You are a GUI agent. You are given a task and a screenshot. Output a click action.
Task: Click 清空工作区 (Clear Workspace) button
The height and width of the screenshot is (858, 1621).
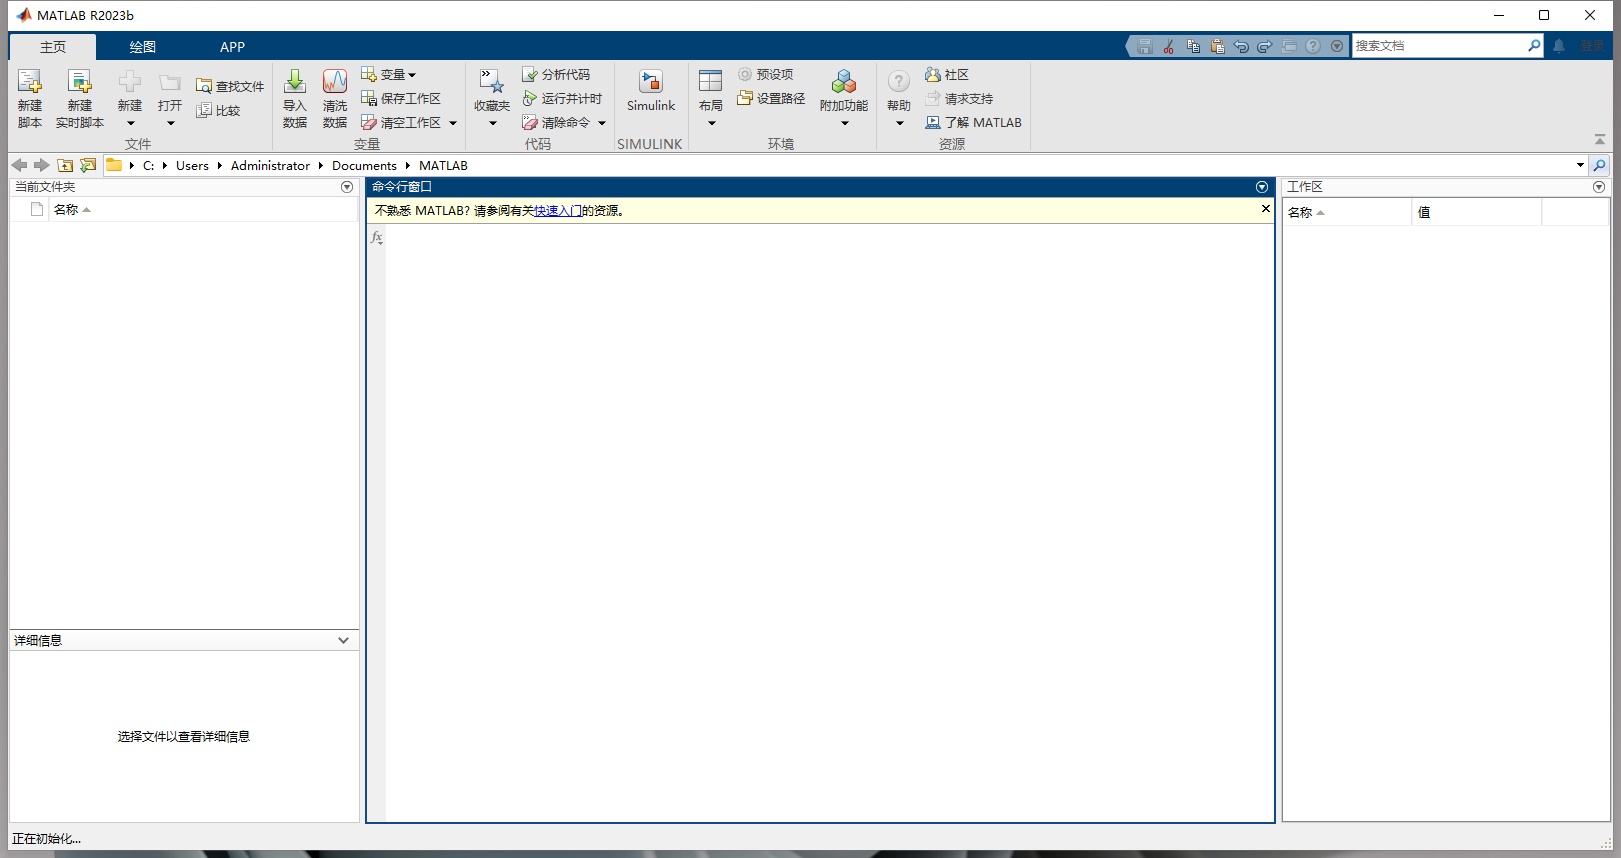(401, 122)
